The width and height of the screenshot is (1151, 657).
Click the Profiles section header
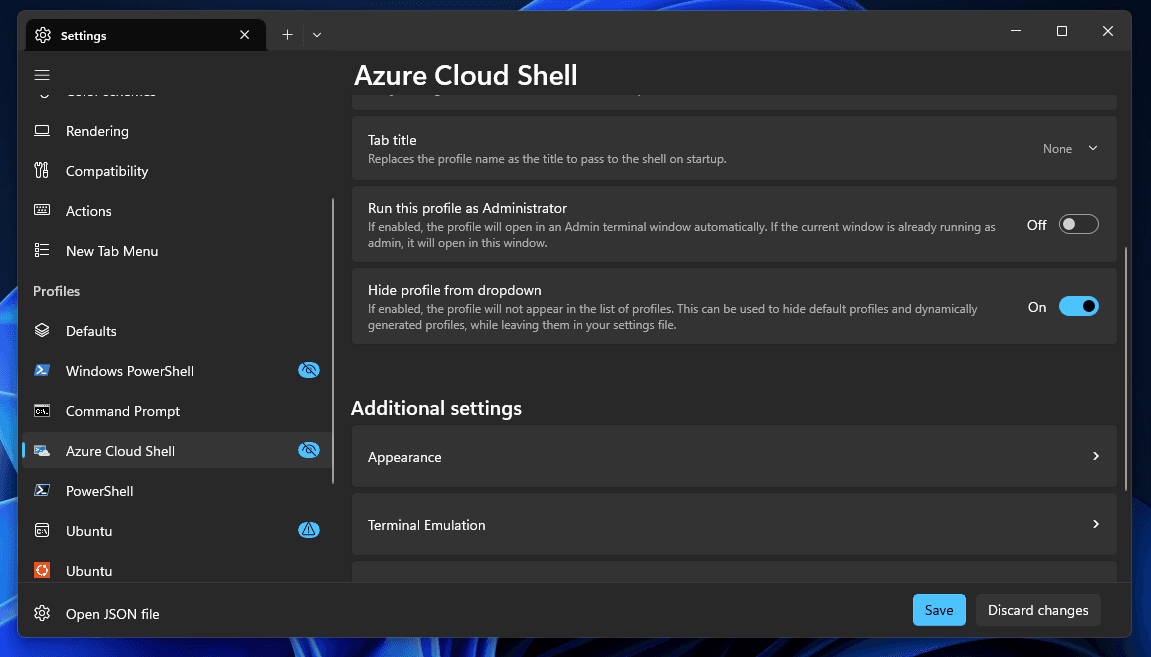(57, 291)
